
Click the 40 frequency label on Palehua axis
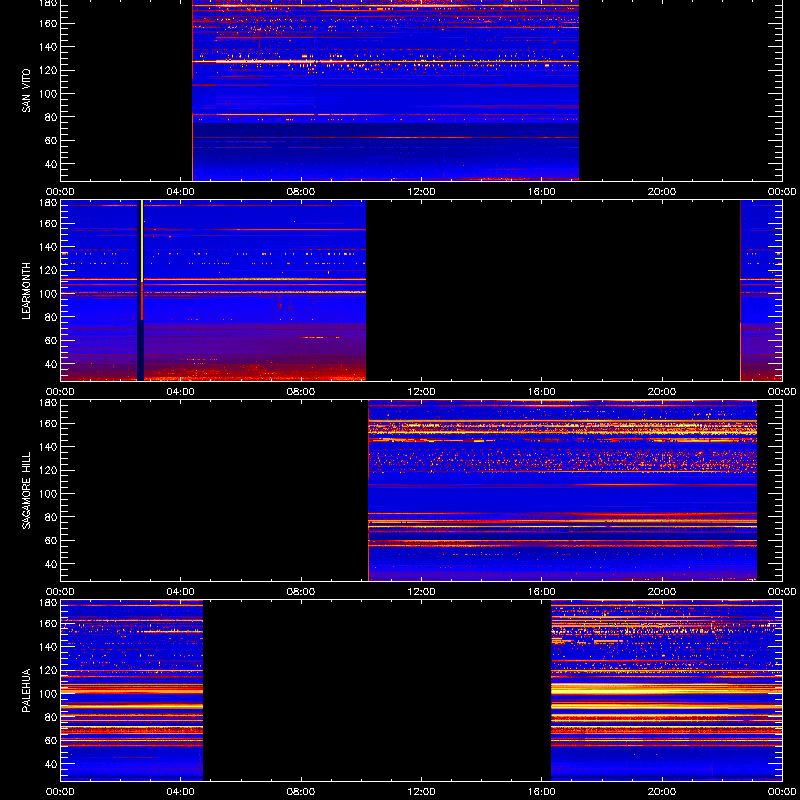[x=52, y=764]
